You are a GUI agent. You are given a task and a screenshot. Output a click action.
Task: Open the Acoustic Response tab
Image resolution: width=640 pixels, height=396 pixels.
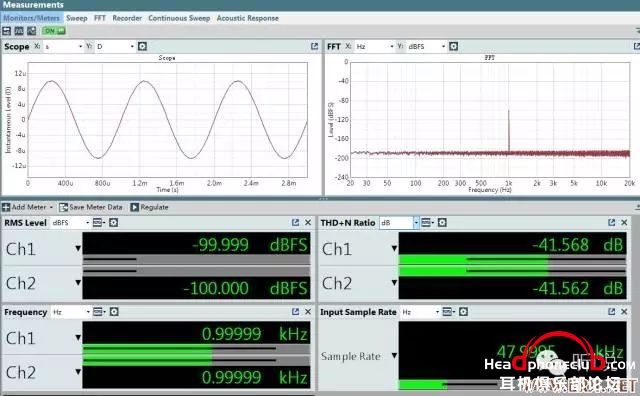pos(248,18)
